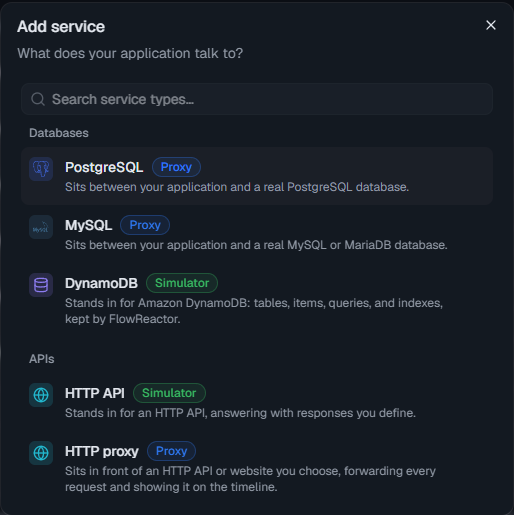Click the description mentioning MariaDB database
Image resolution: width=514 pixels, height=515 pixels.
(256, 245)
